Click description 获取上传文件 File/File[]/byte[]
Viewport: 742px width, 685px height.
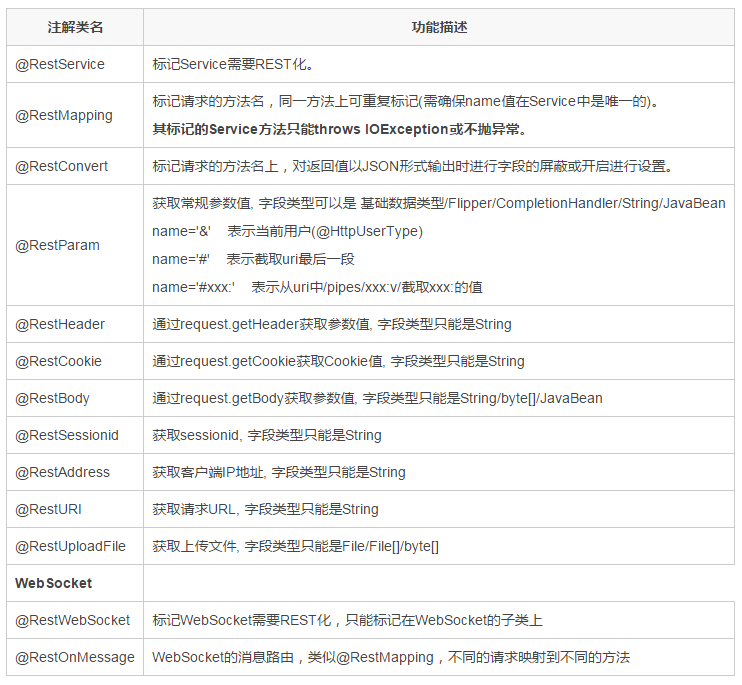coord(295,546)
